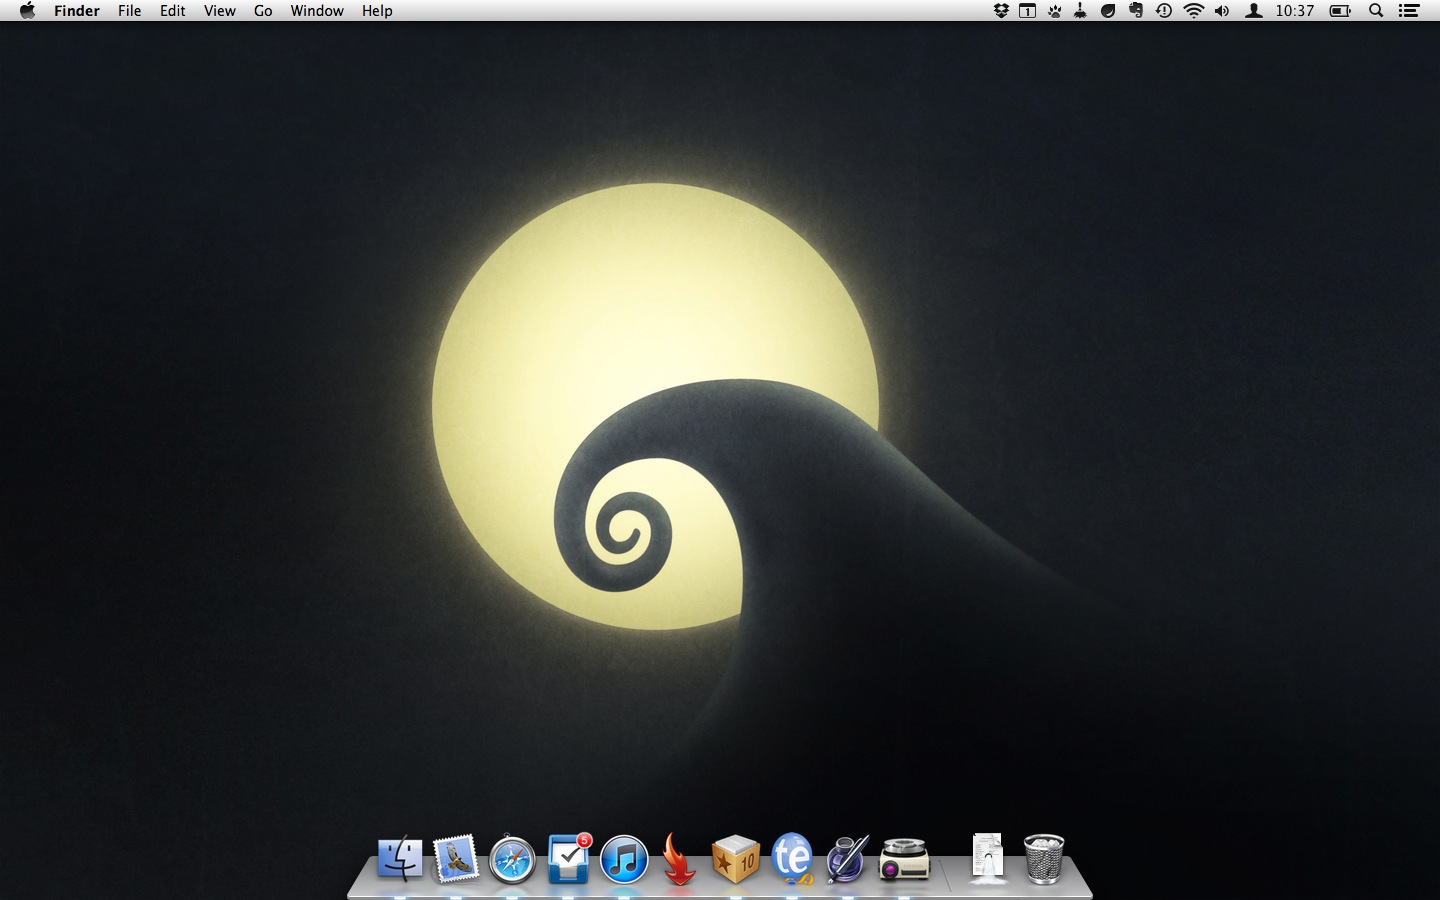
Task: Open the Edit menu
Action: [x=172, y=11]
